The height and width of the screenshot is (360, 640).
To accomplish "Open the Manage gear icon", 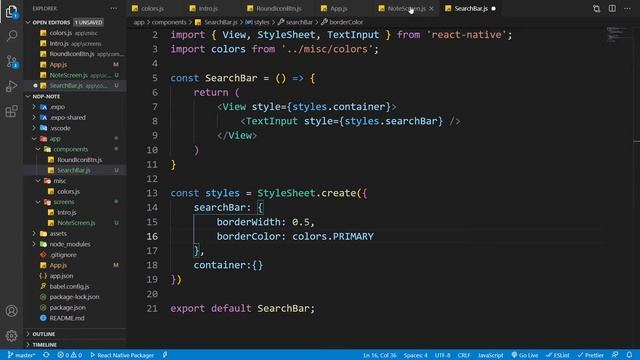I will tap(11, 336).
